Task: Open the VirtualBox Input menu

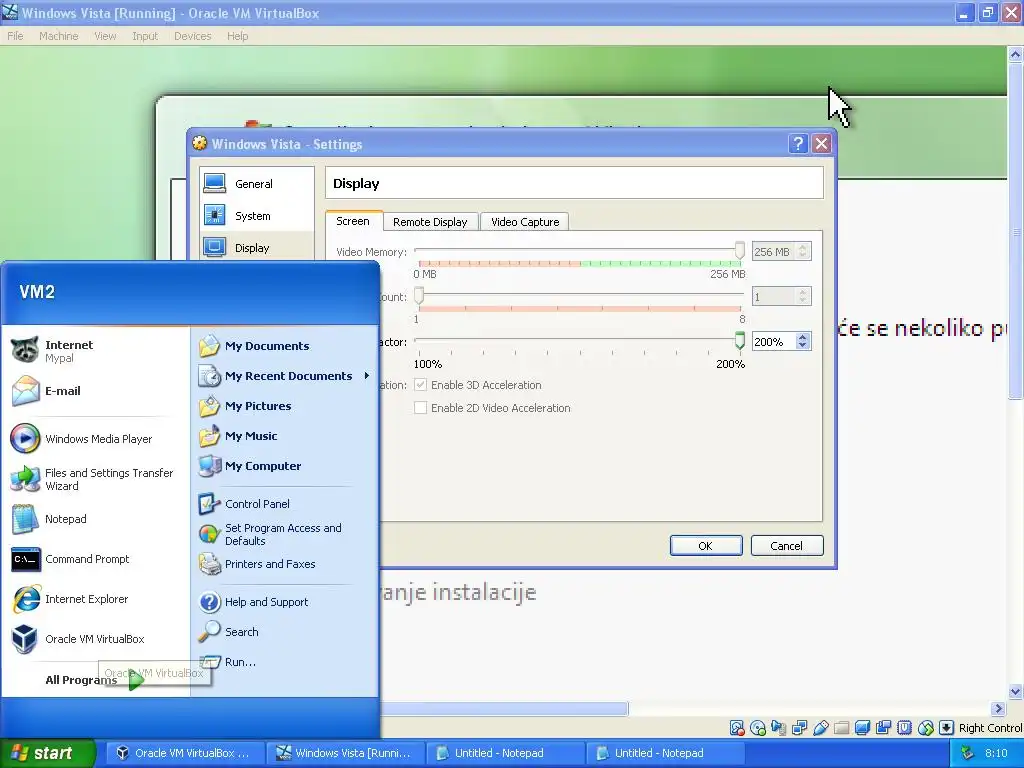Action: tap(145, 36)
